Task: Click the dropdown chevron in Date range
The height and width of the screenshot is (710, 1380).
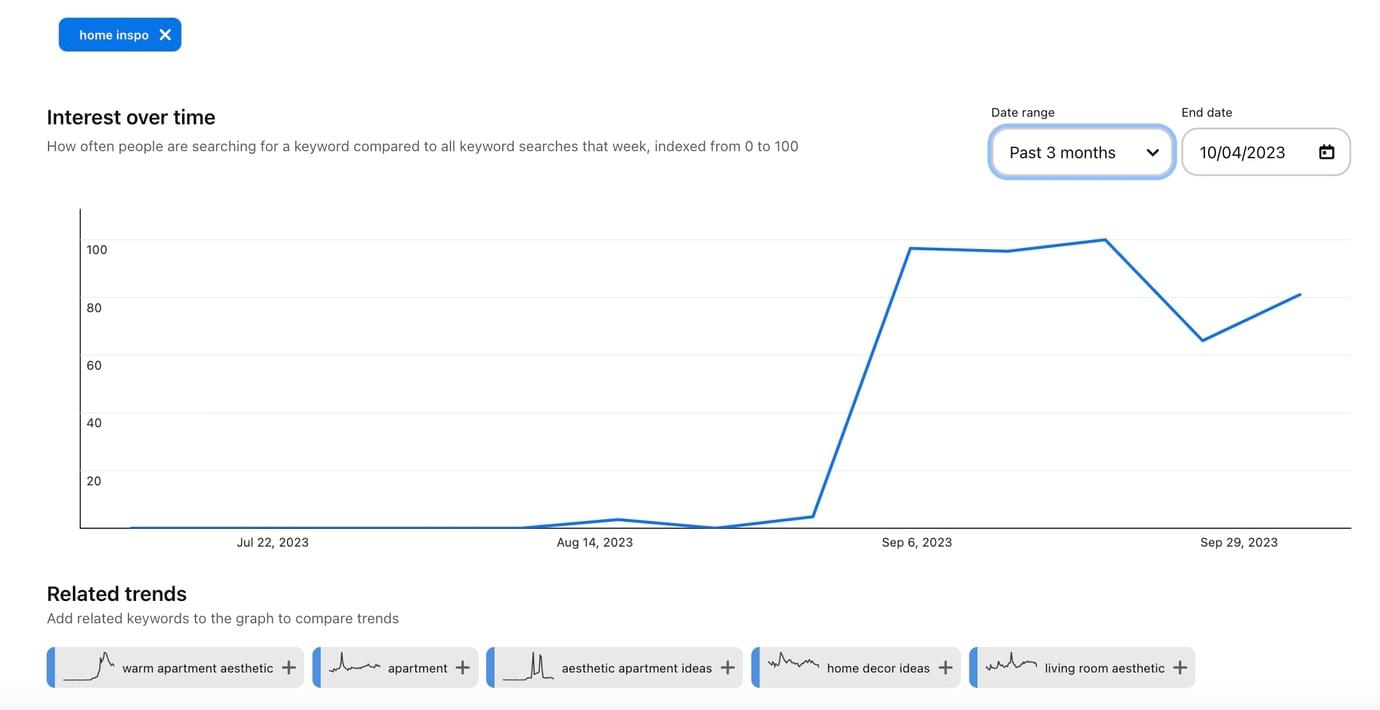Action: (1152, 152)
